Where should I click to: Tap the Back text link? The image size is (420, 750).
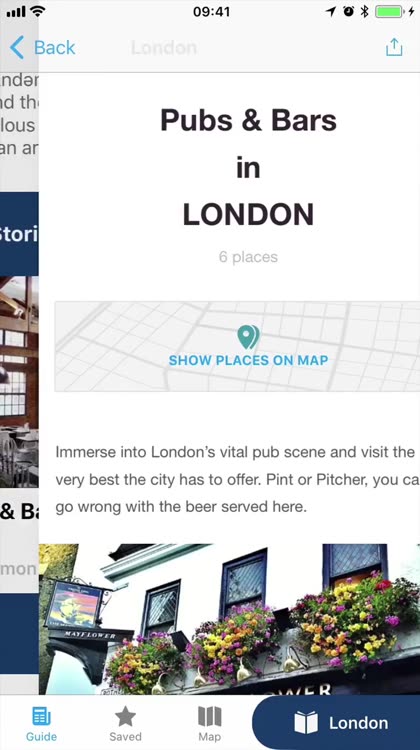(55, 47)
